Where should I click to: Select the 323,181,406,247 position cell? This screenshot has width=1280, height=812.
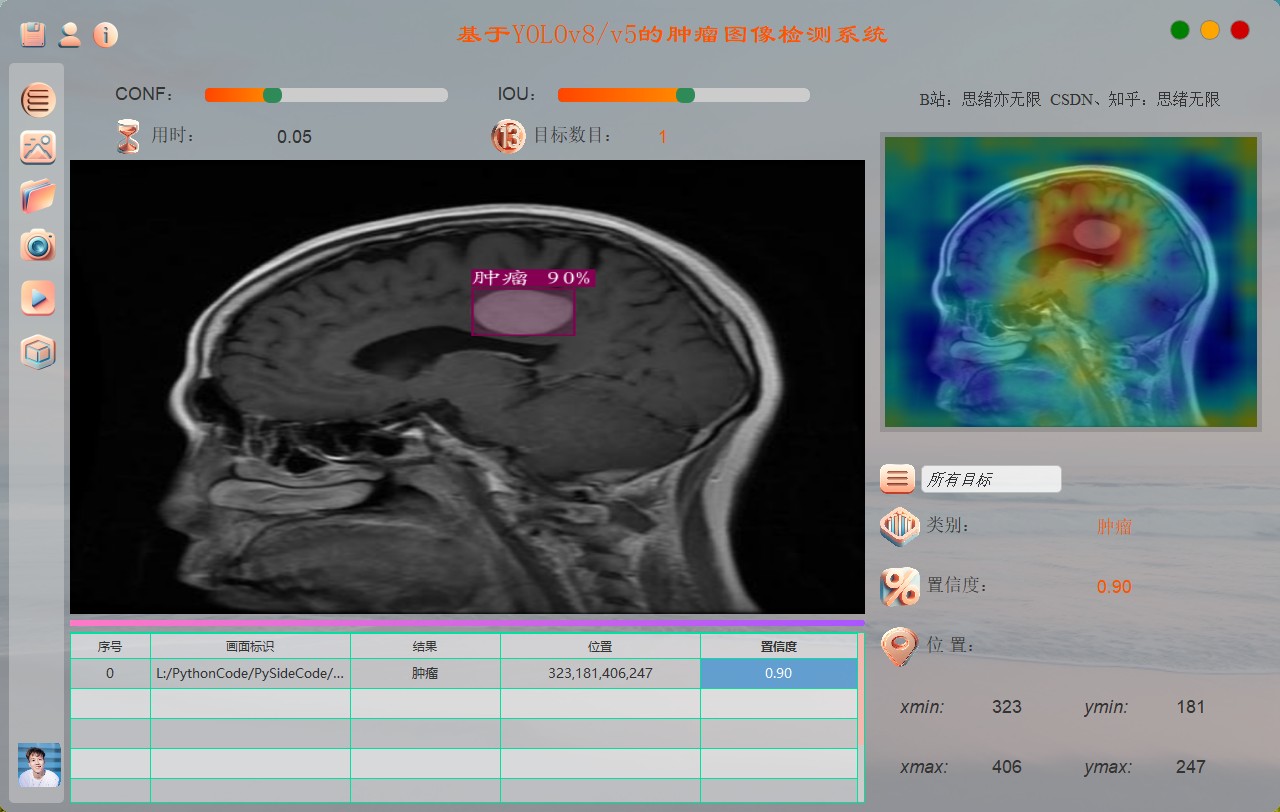tap(600, 674)
